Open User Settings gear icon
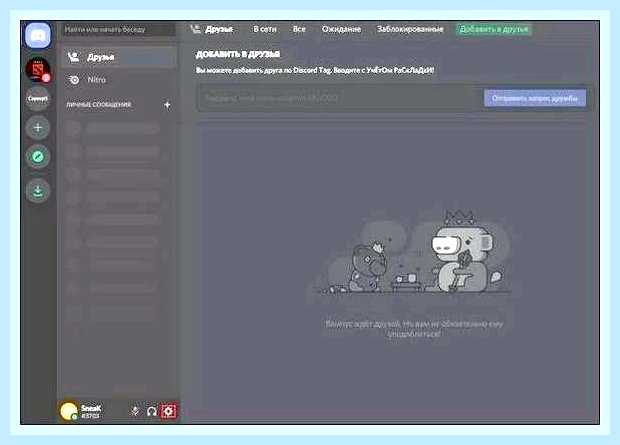Viewport: 620px width, 445px height. click(168, 411)
